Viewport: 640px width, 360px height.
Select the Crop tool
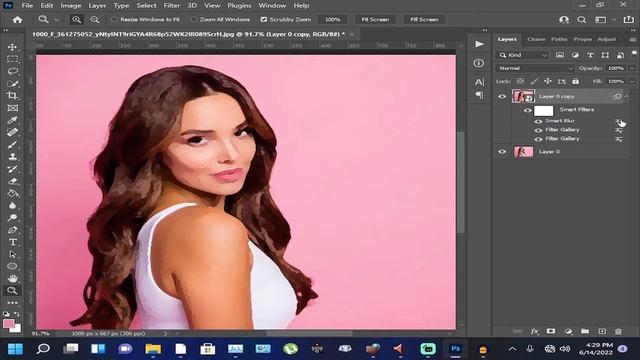coord(12,96)
